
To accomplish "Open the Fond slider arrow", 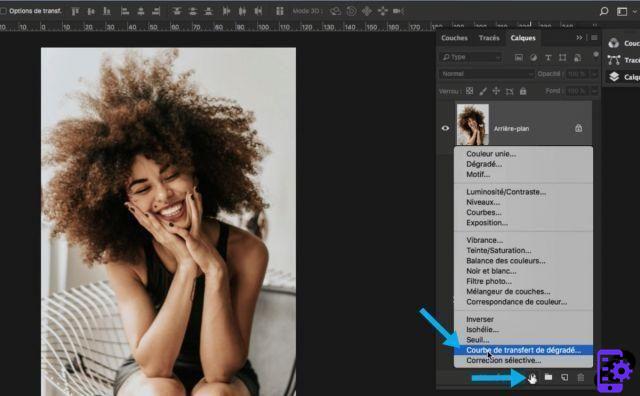I will click(x=595, y=91).
